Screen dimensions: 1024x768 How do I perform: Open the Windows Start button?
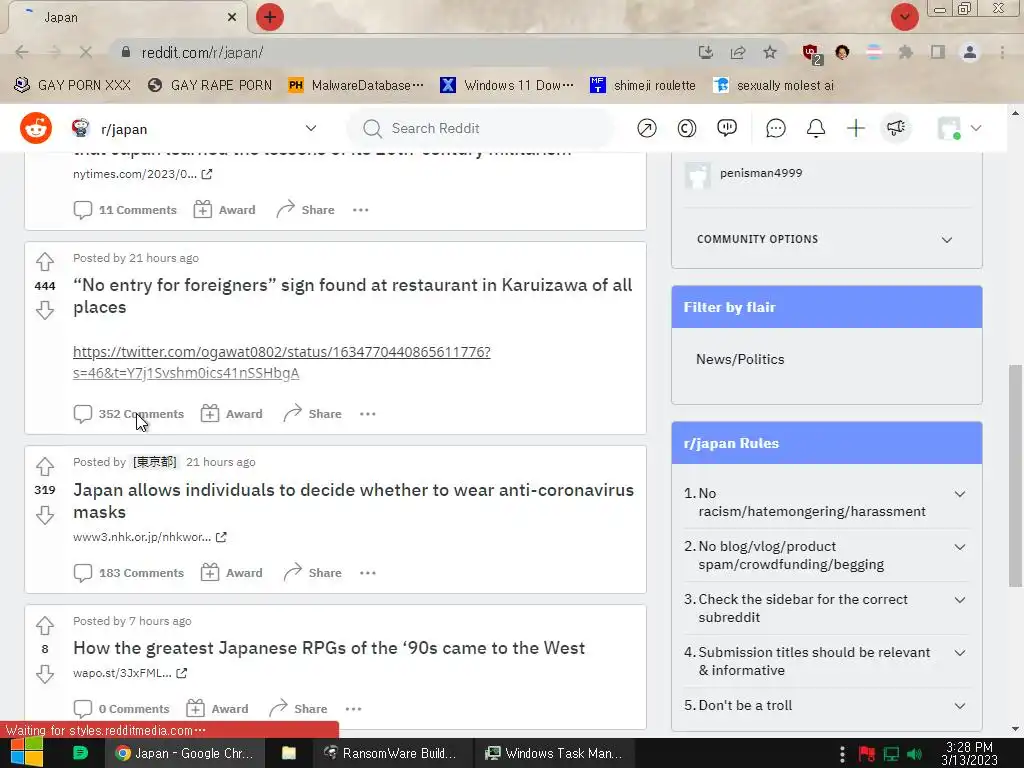pos(26,753)
